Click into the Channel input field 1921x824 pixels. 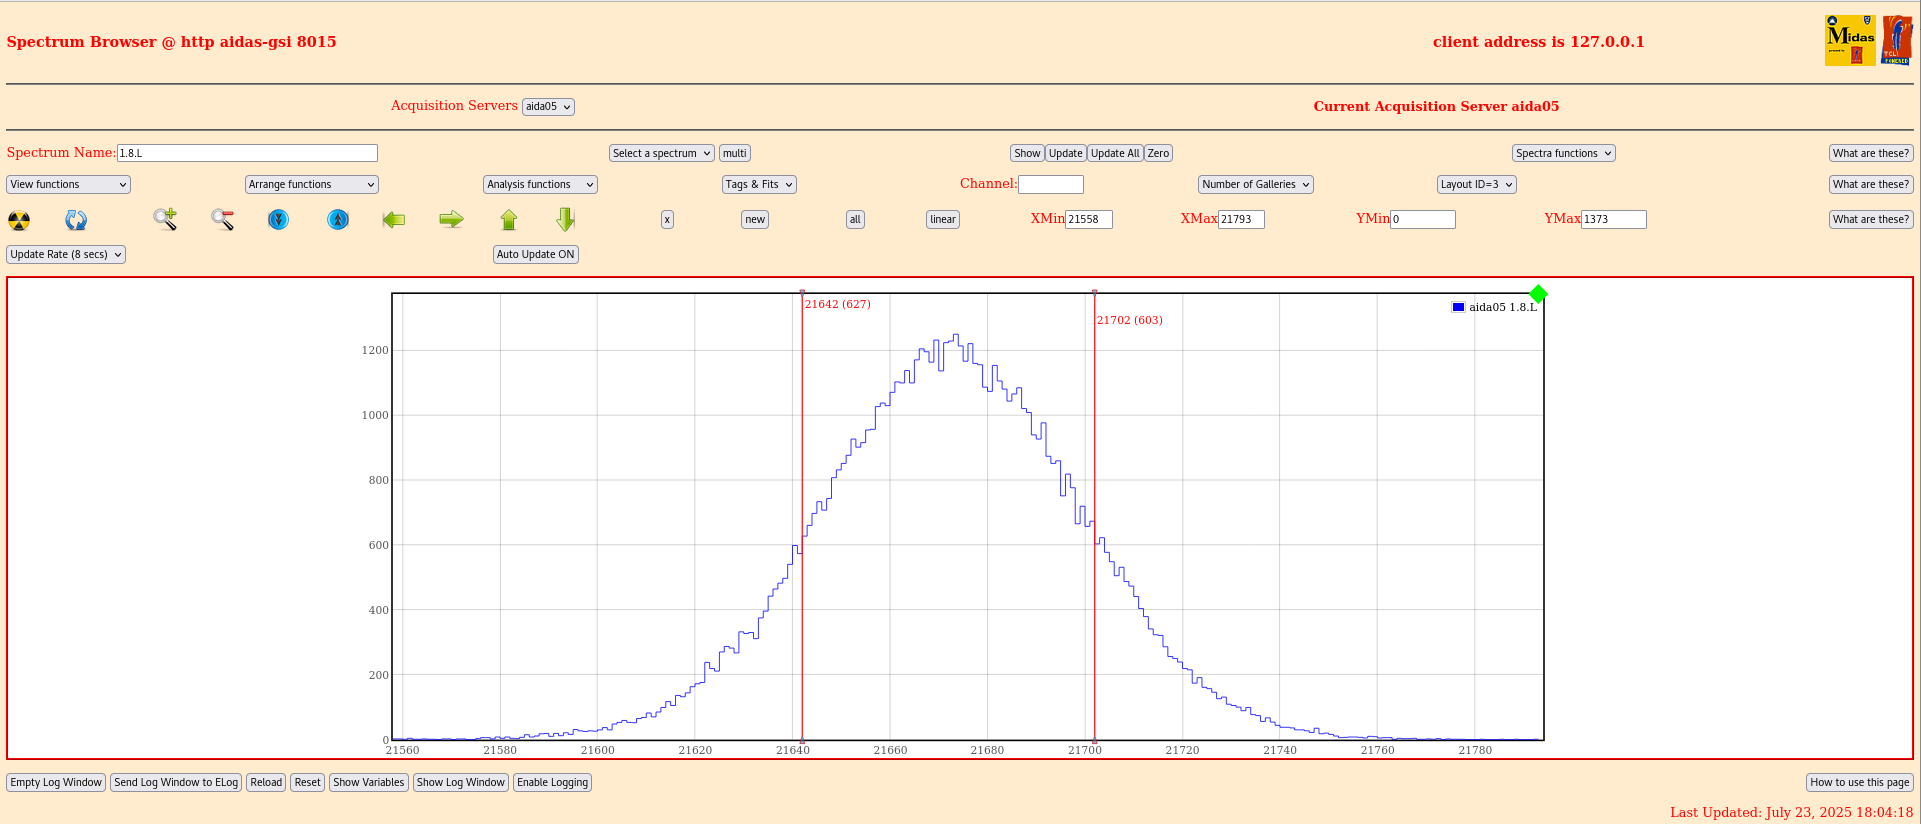click(x=1050, y=184)
